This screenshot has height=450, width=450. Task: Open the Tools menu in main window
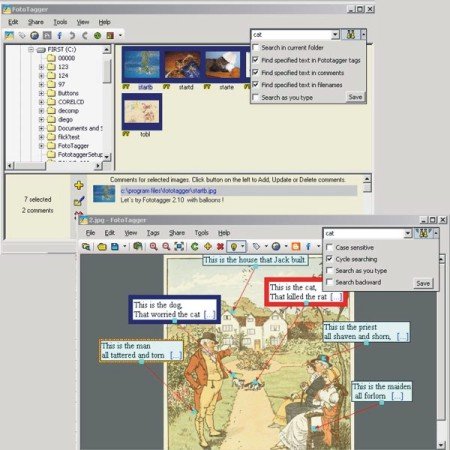[60, 22]
